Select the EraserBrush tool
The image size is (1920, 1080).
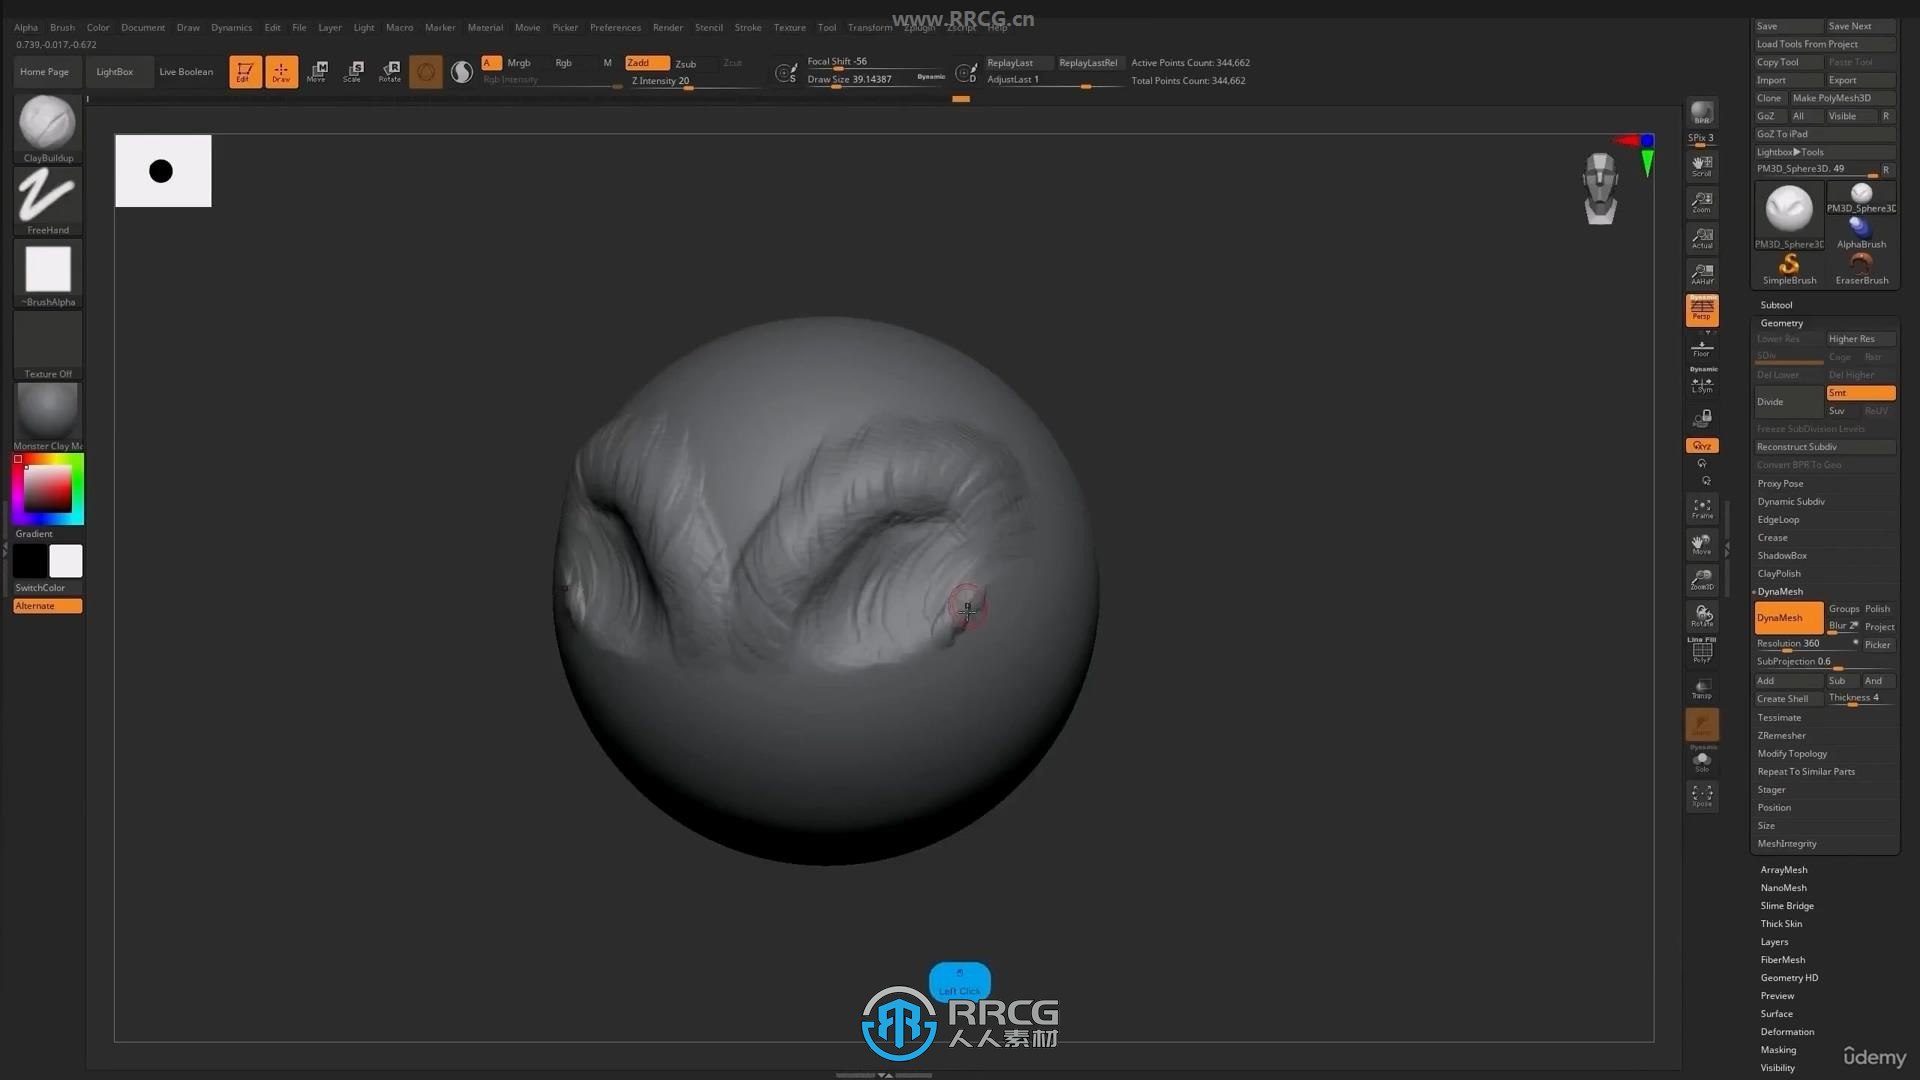(x=1860, y=265)
